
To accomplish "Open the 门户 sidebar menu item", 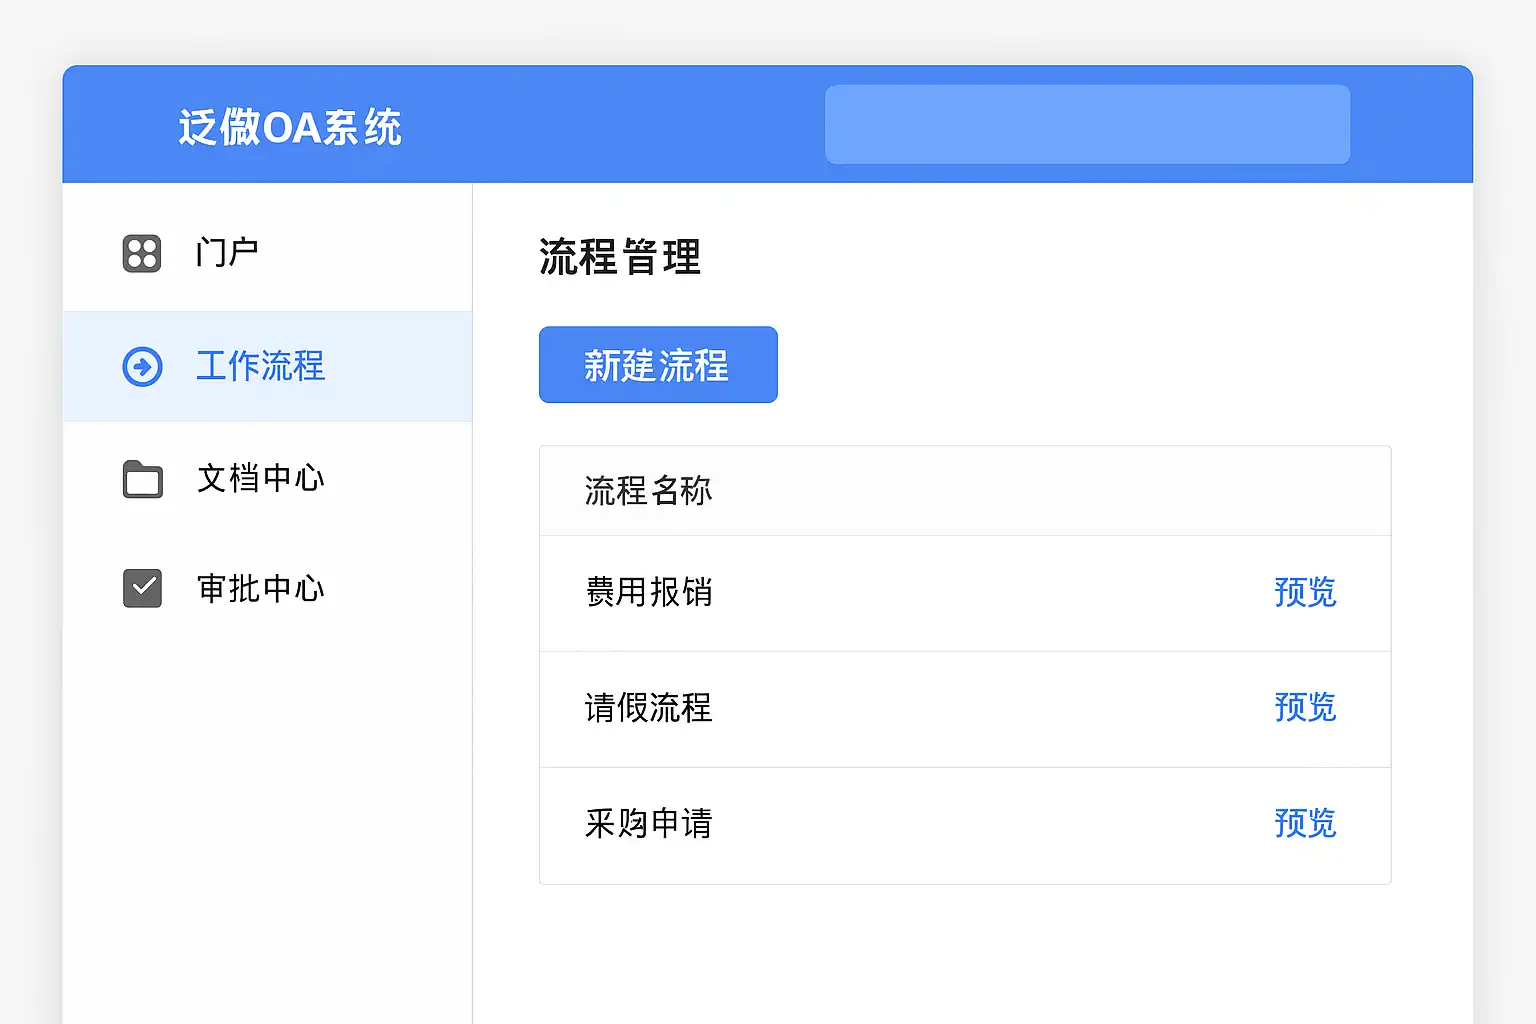I will click(x=227, y=253).
